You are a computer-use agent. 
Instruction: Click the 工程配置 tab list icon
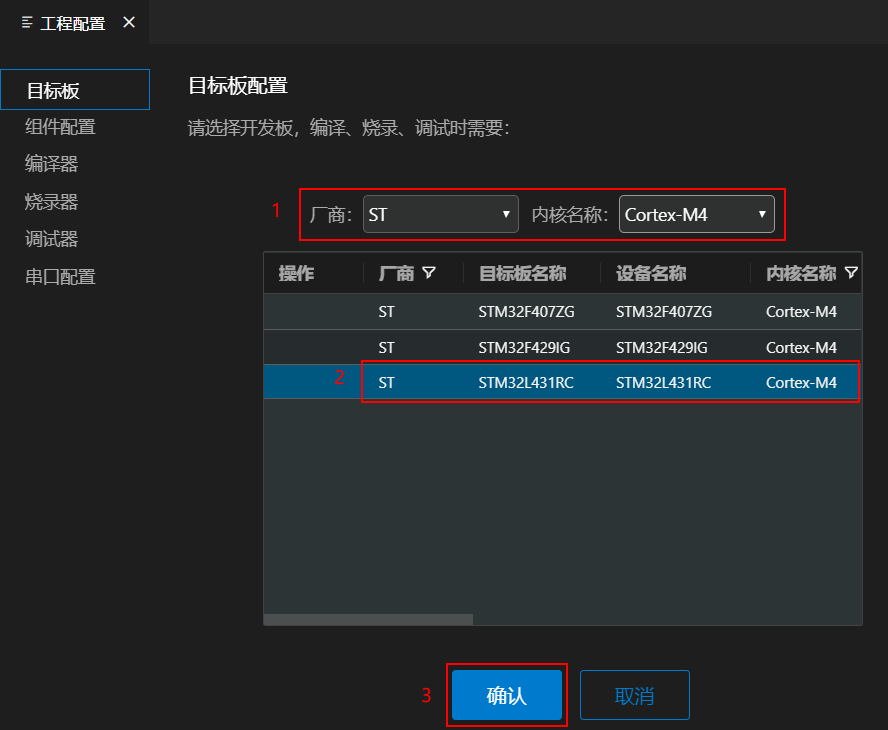tap(27, 23)
